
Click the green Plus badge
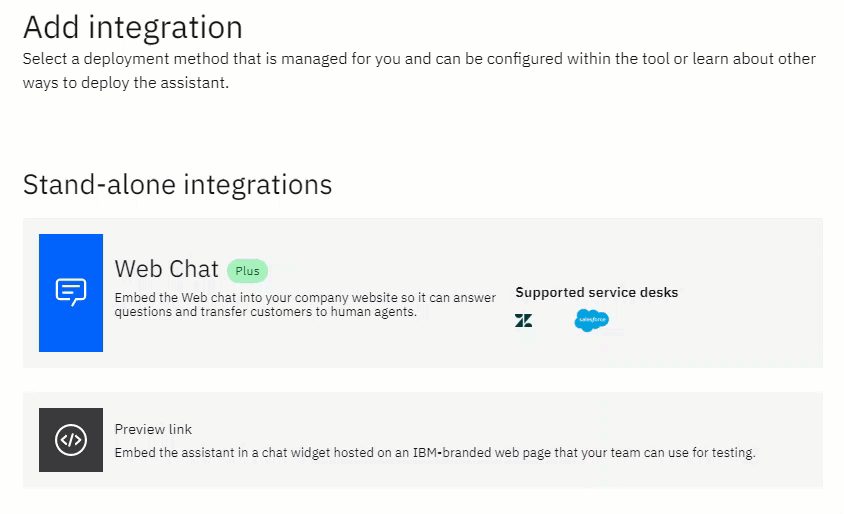click(247, 271)
